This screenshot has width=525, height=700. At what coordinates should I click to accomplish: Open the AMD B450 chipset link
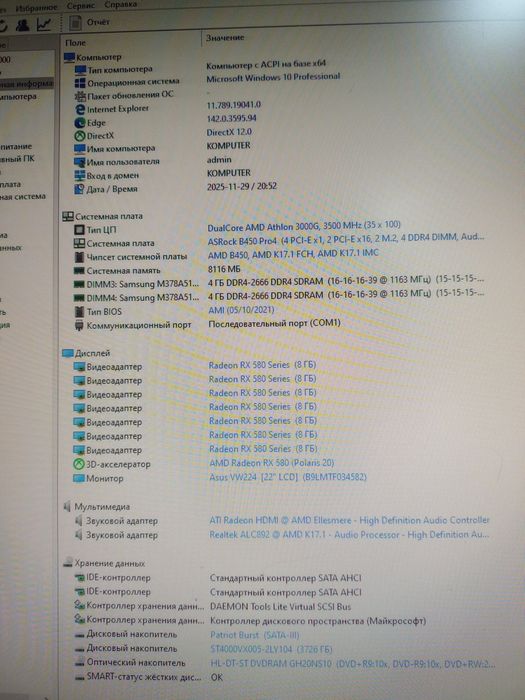[293, 254]
